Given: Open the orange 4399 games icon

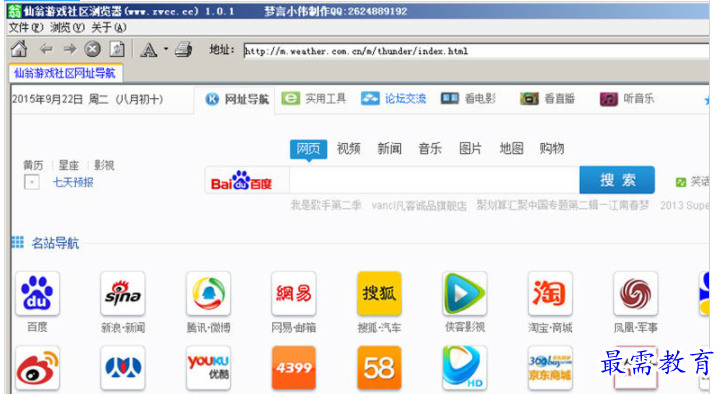Looking at the screenshot, I should point(294,368).
